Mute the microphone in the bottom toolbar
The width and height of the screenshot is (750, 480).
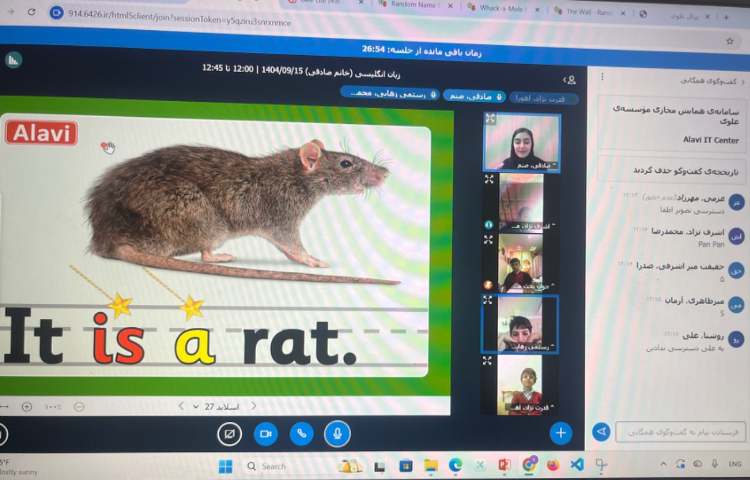(337, 433)
